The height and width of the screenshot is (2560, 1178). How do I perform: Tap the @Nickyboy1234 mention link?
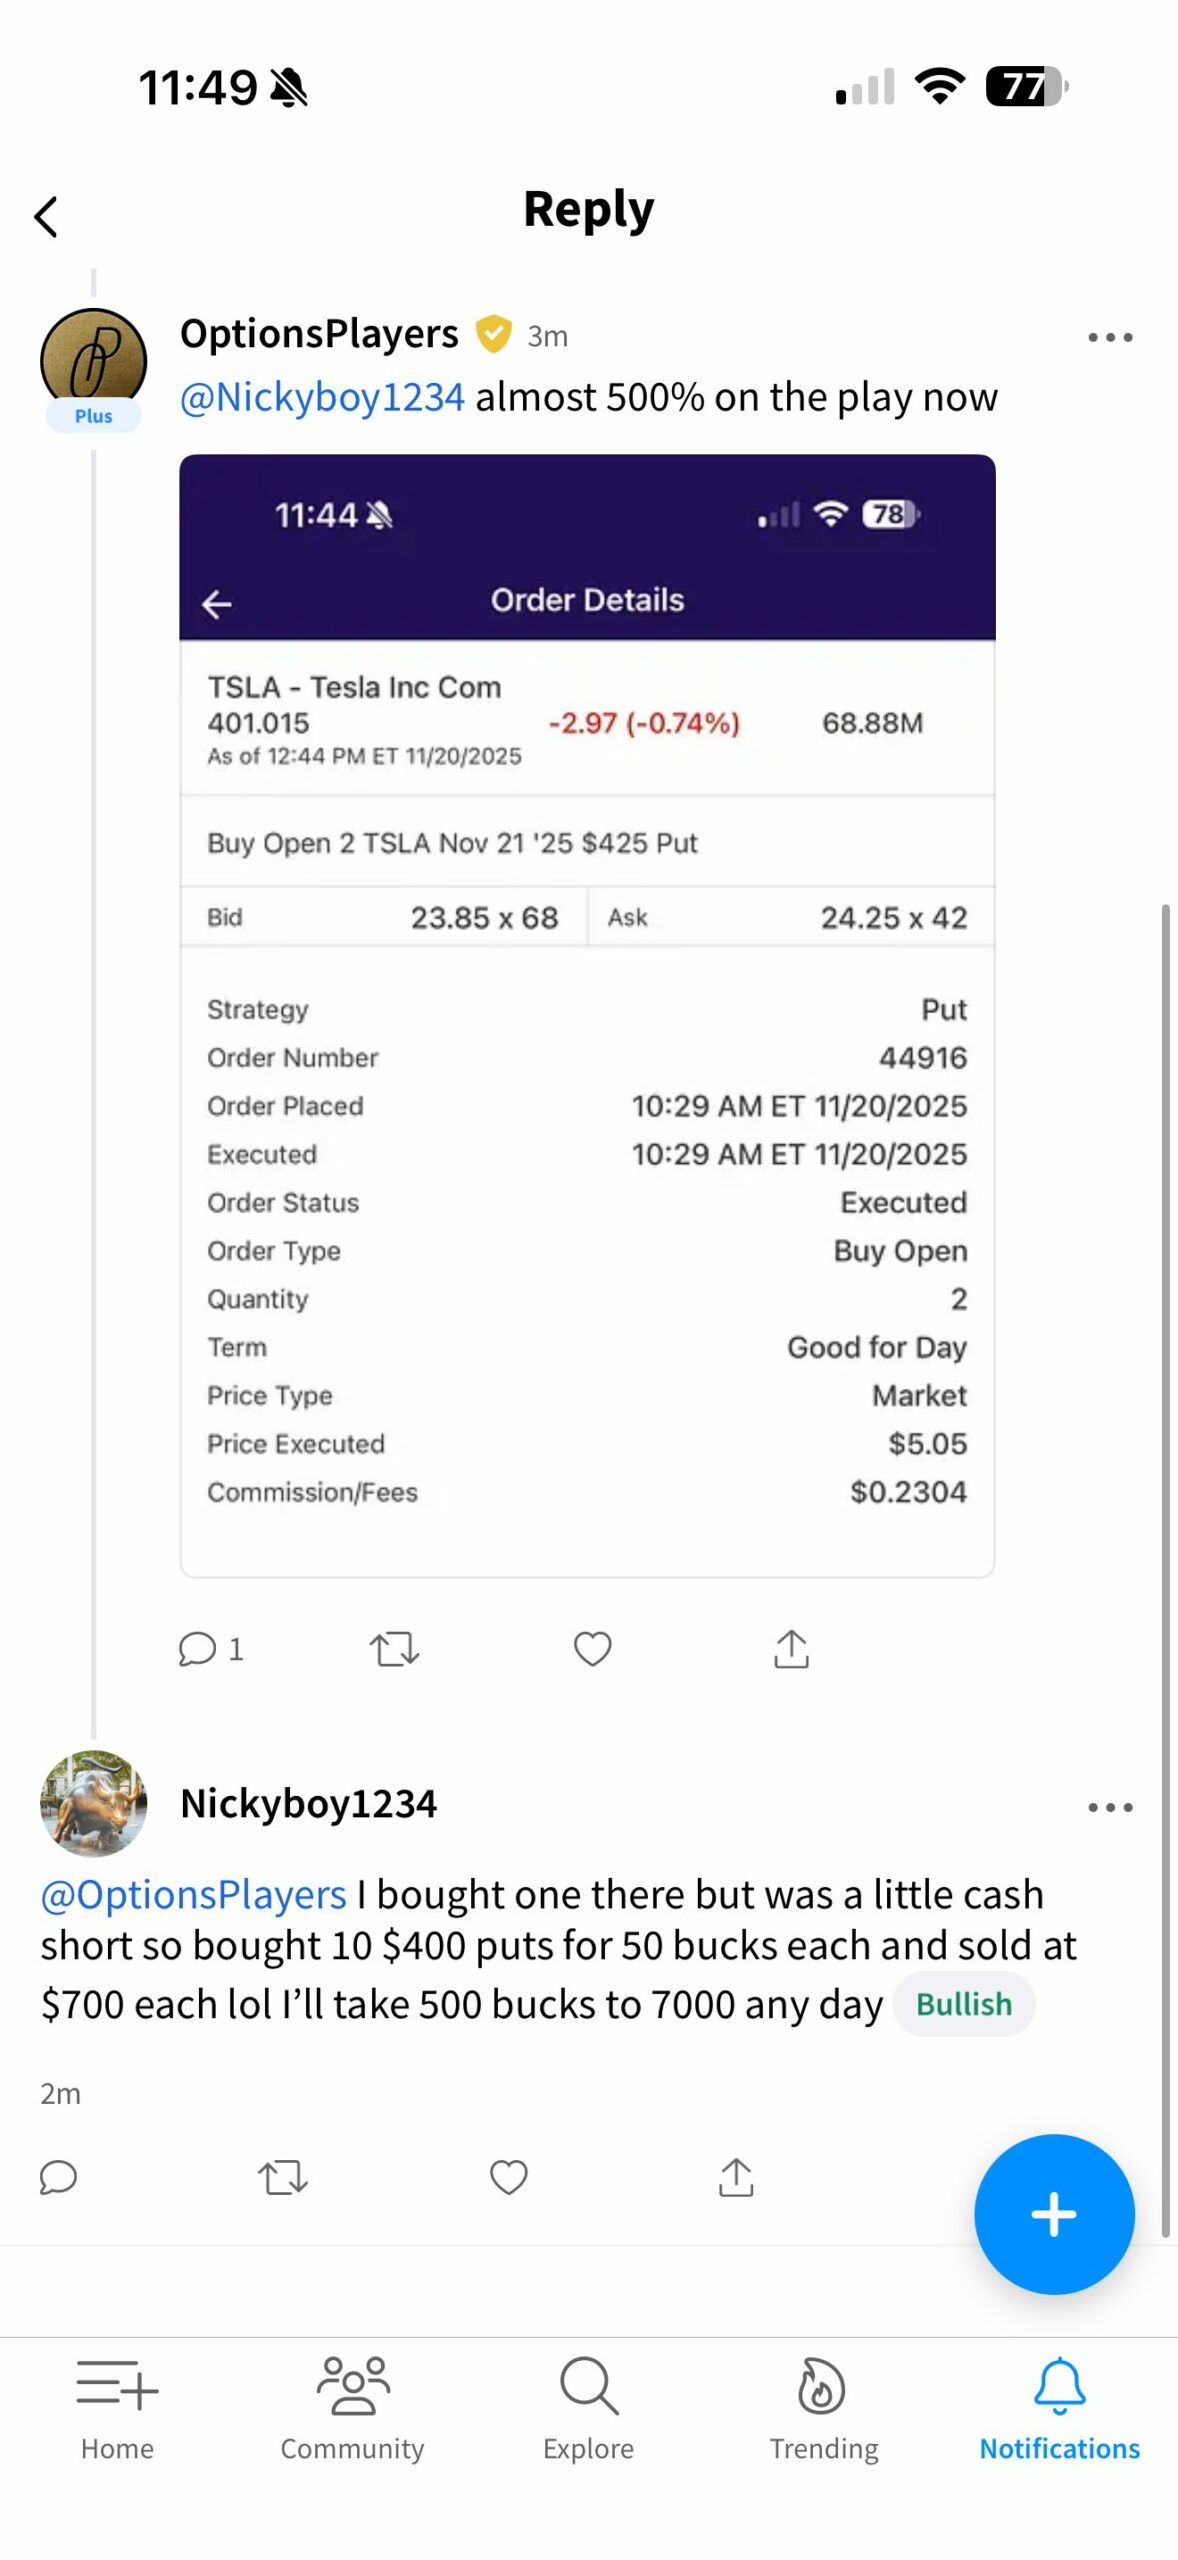pos(322,397)
